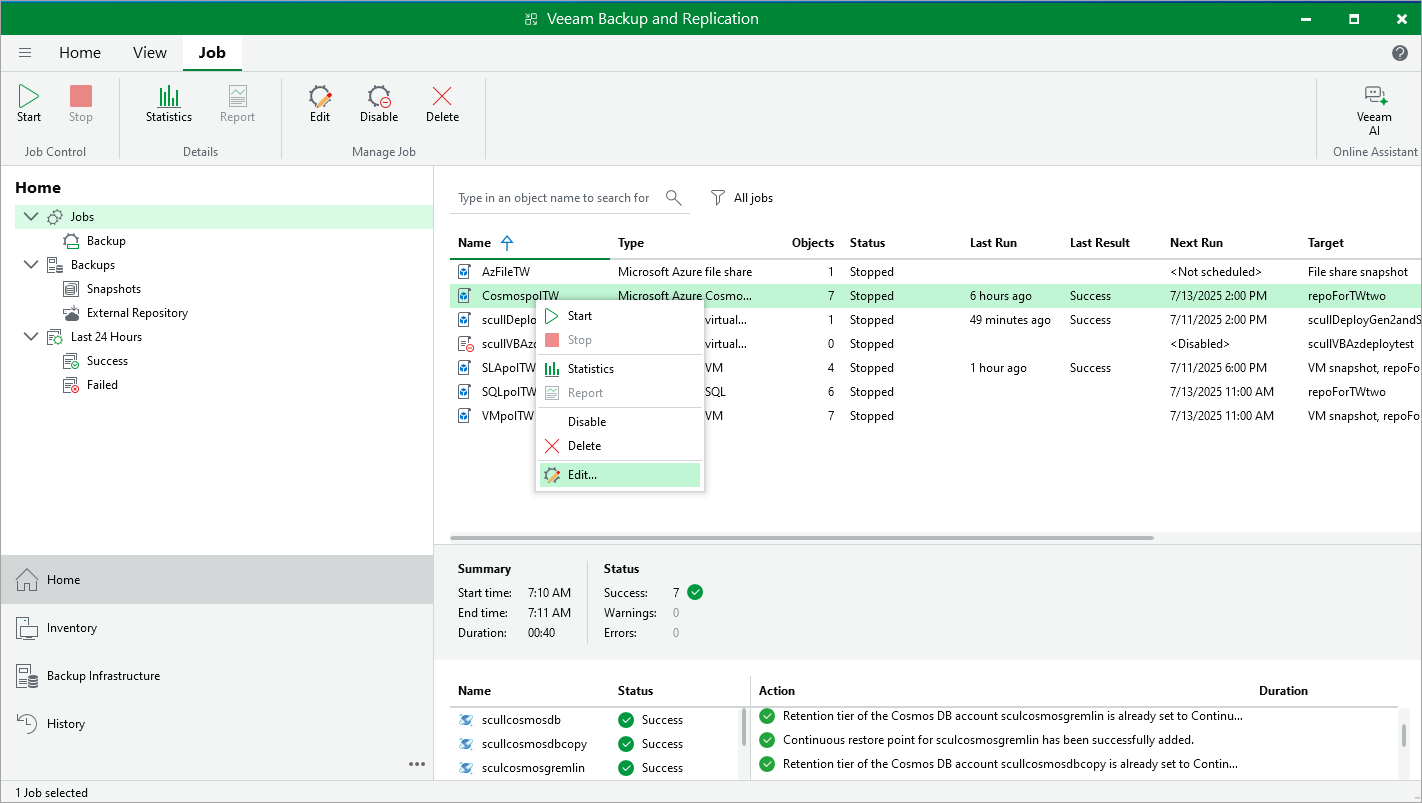
Task: Sort jobs by Target column
Action: [1326, 243]
